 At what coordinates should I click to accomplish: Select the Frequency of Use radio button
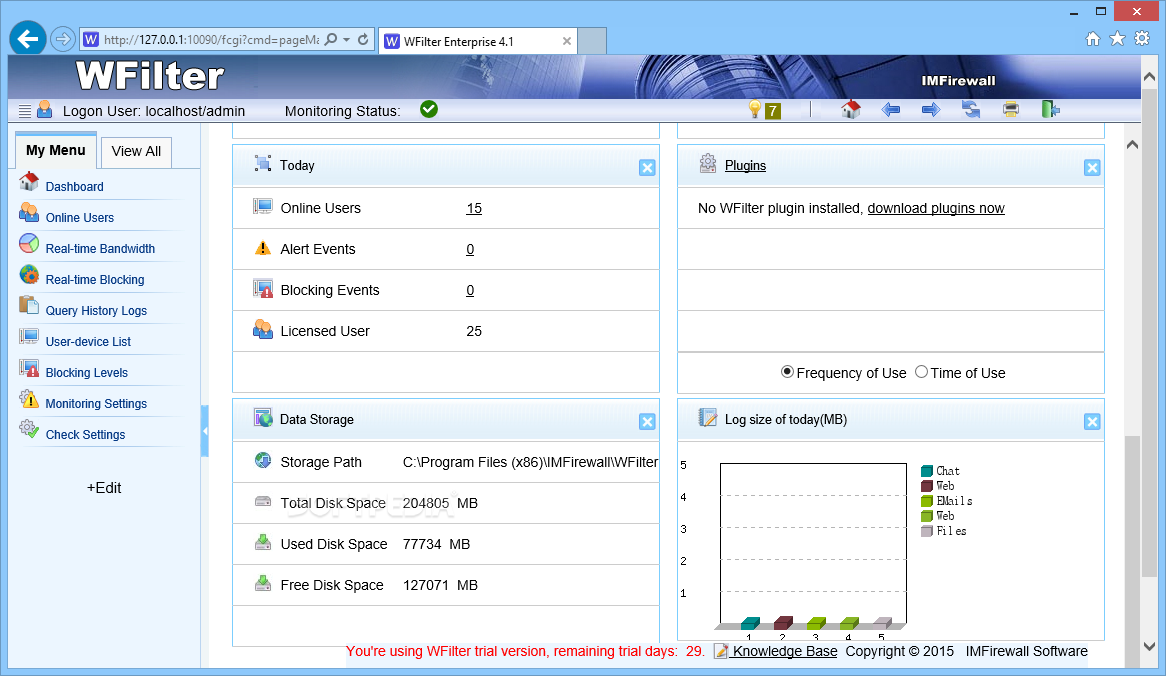[x=787, y=372]
